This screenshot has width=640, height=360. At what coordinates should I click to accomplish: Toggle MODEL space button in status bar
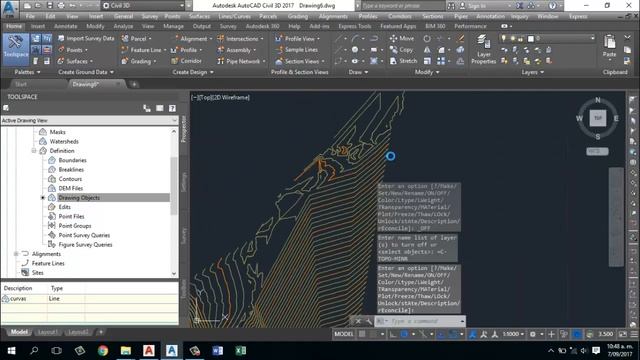point(344,334)
